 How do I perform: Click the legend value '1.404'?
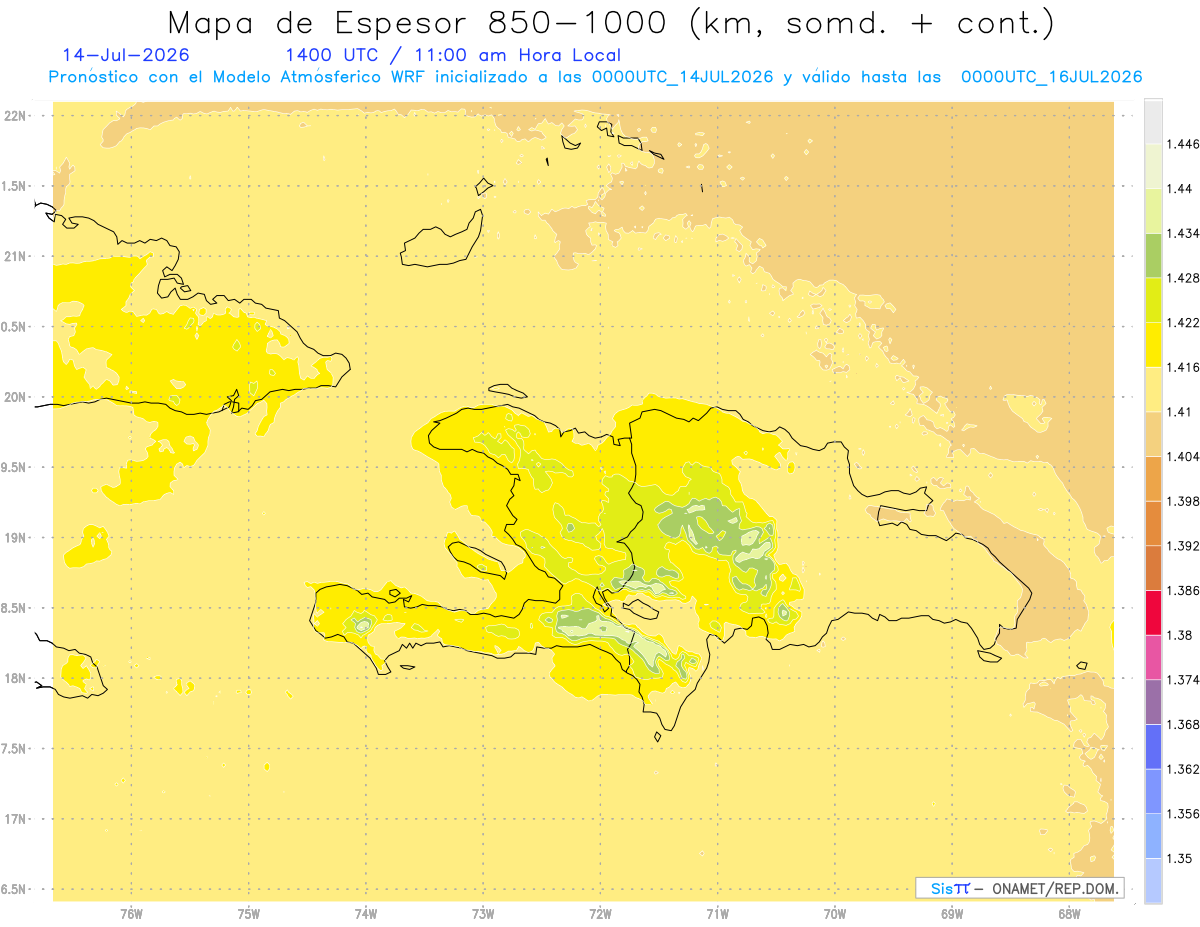tap(1185, 456)
